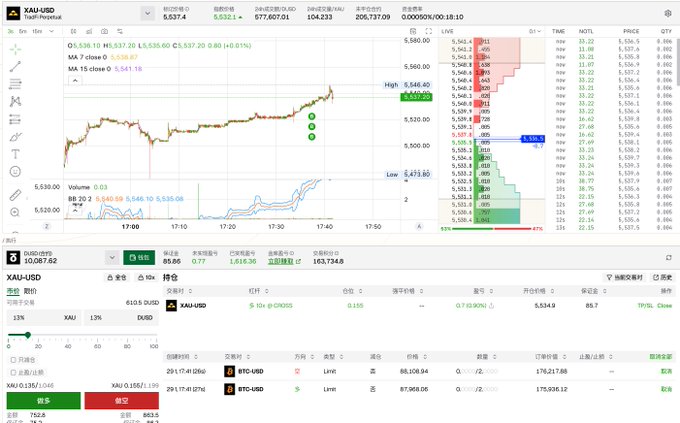This screenshot has height=423, width=680.
Task: Set order size slider to 60 mark
Action: coord(98,335)
